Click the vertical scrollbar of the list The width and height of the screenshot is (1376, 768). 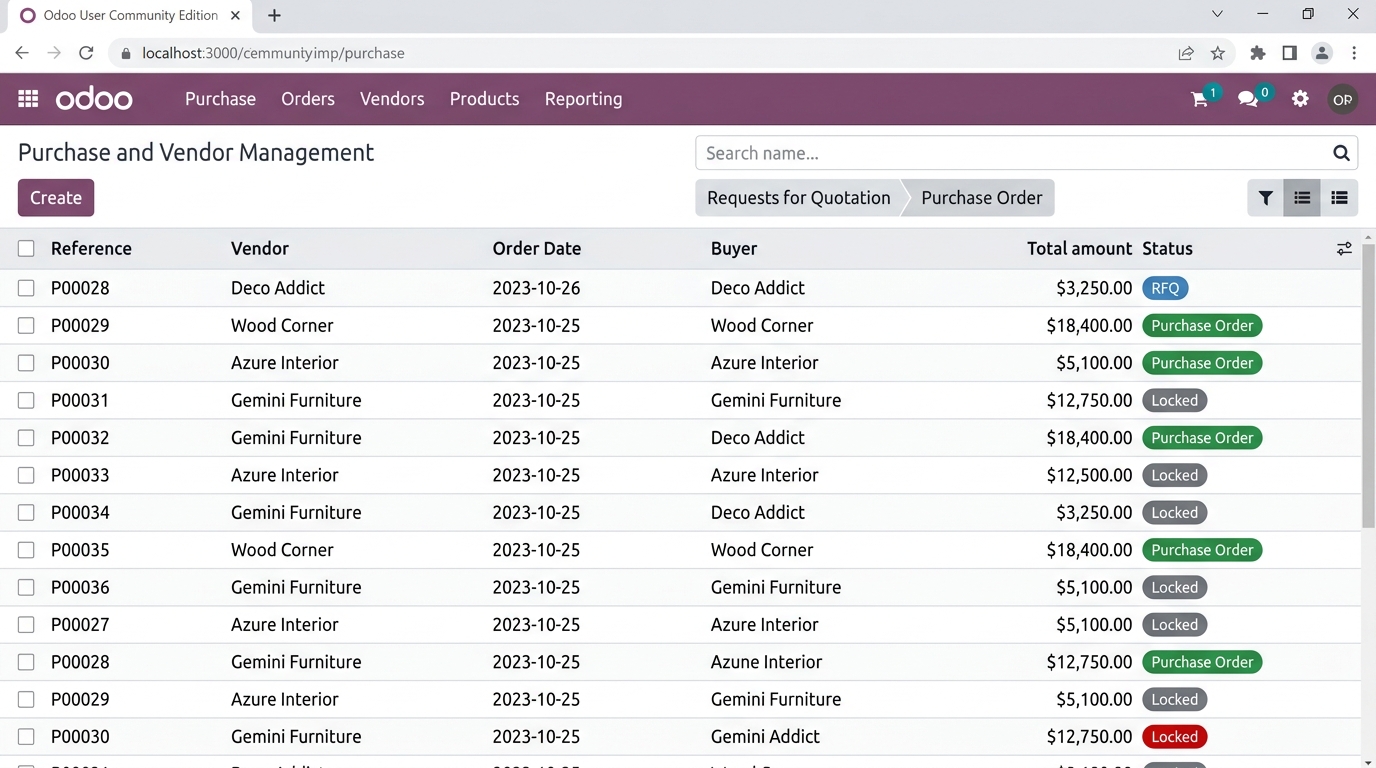[x=1369, y=385]
